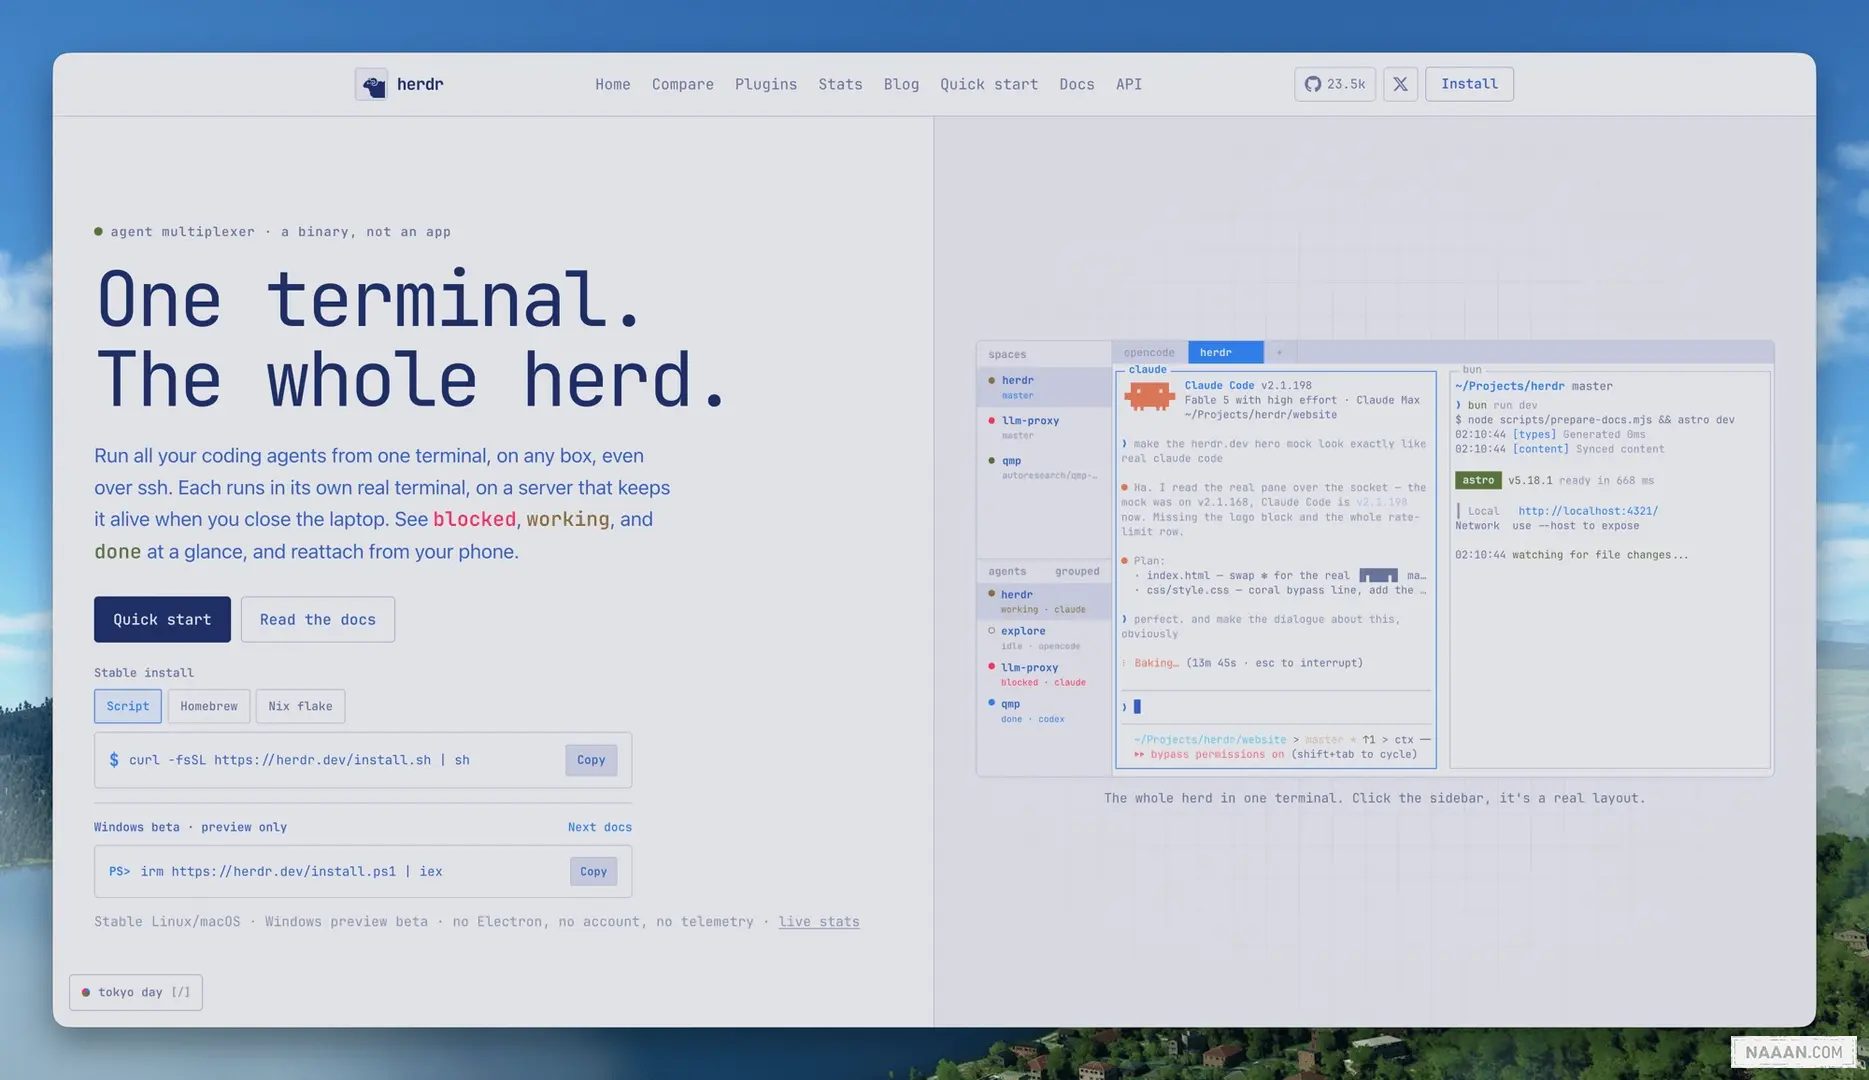
Task: Select the herdr working claude agent
Action: coord(1044,601)
